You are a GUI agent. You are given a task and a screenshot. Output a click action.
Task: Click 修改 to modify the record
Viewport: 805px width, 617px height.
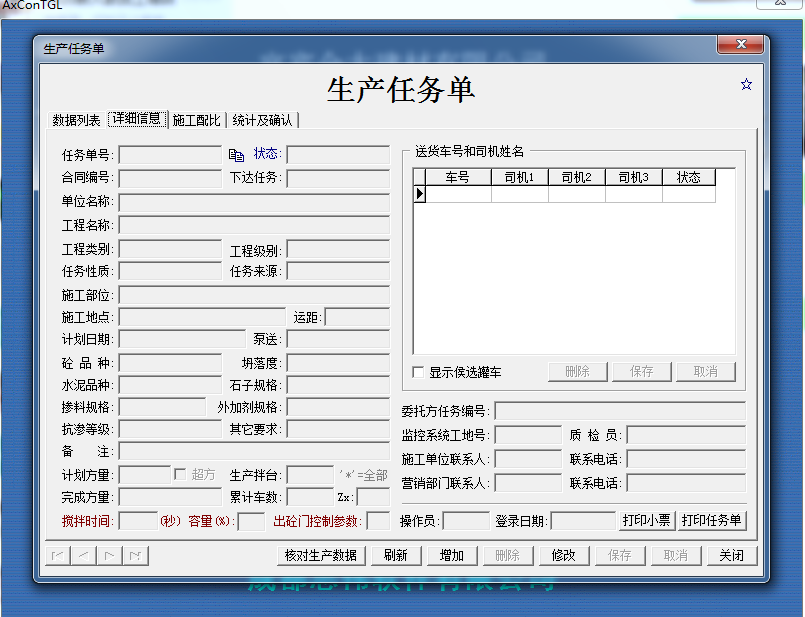point(563,554)
